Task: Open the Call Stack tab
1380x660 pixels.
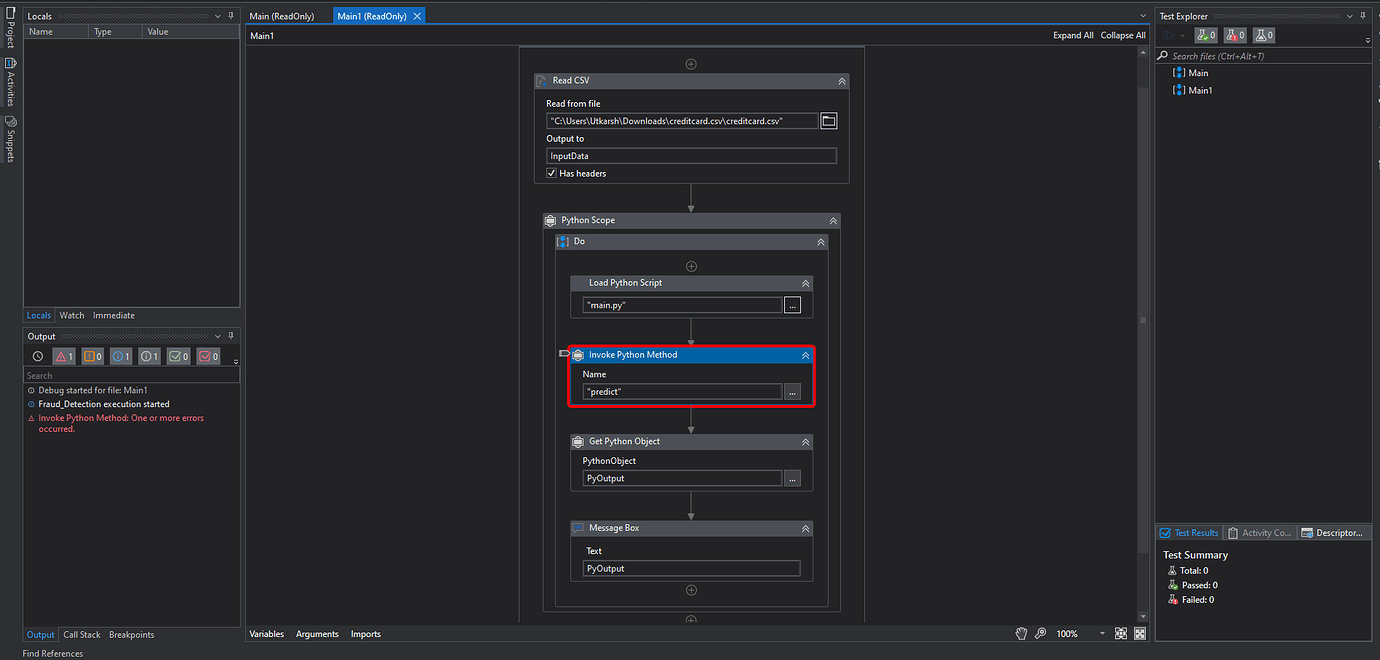Action: [x=81, y=634]
